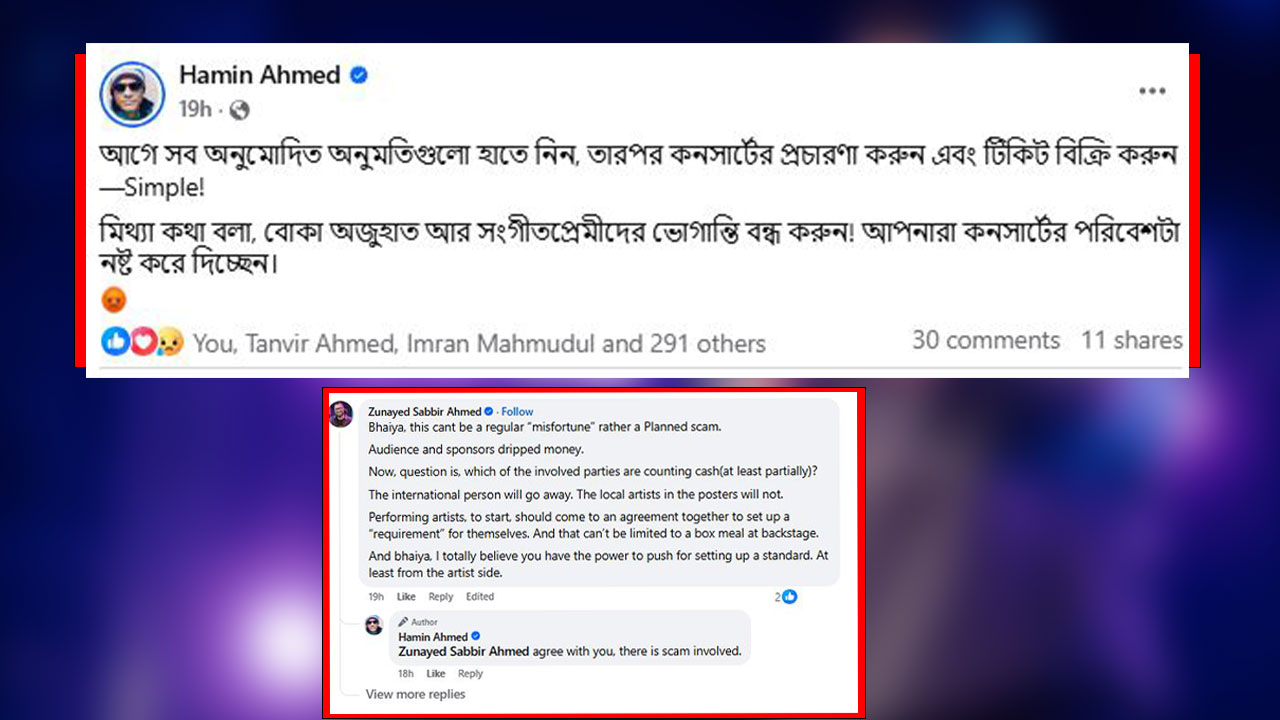The height and width of the screenshot is (720, 1280).
Task: Like Hamin Ahmed's reply posted 18h ago
Action: pyautogui.click(x=436, y=674)
